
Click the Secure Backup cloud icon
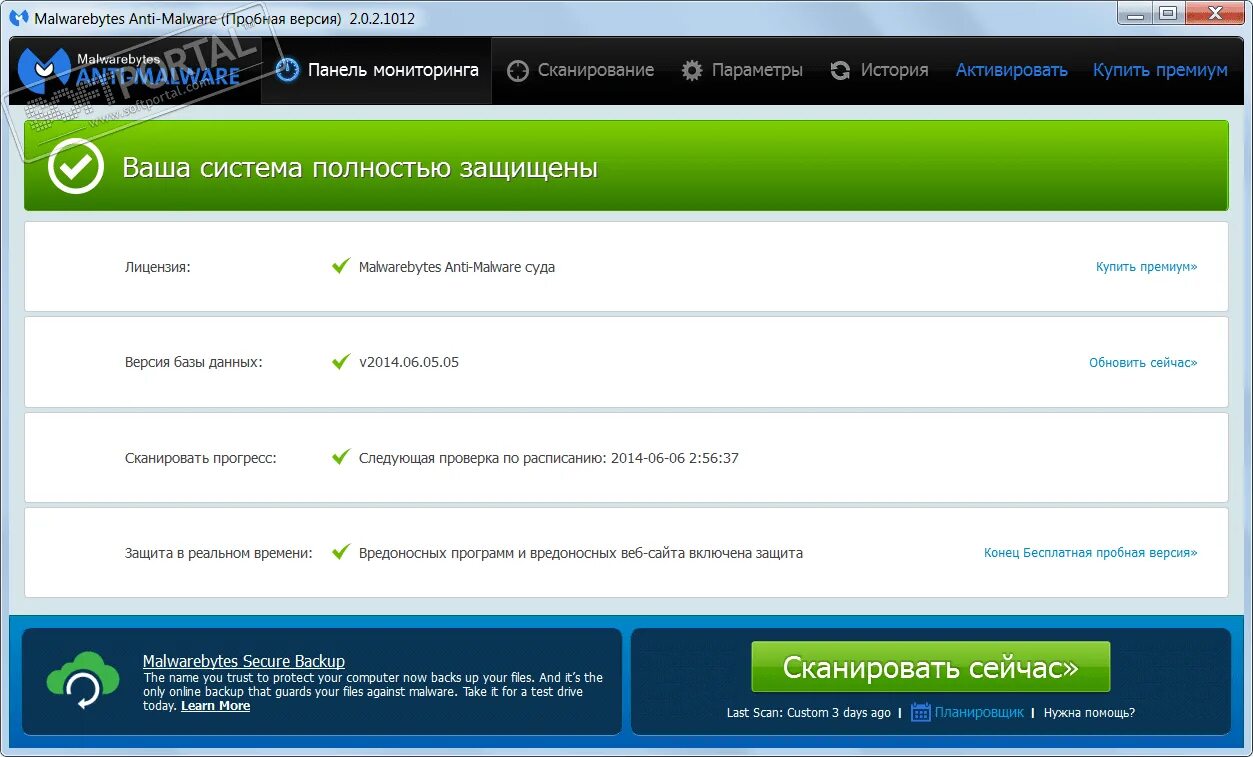pyautogui.click(x=83, y=680)
